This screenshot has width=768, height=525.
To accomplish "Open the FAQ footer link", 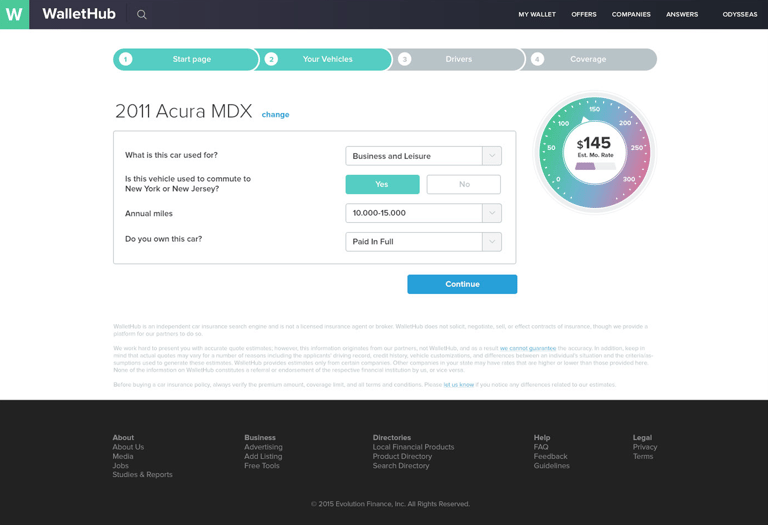I will coord(541,447).
